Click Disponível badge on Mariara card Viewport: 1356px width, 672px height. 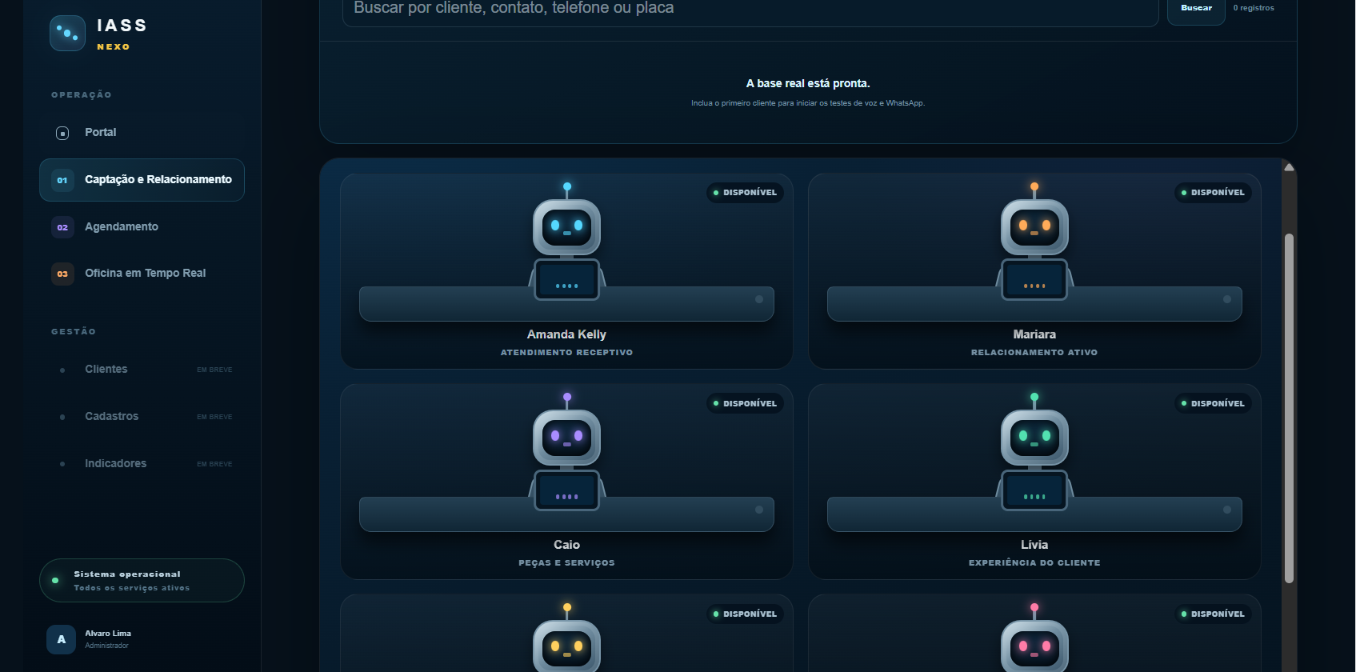pos(1213,192)
